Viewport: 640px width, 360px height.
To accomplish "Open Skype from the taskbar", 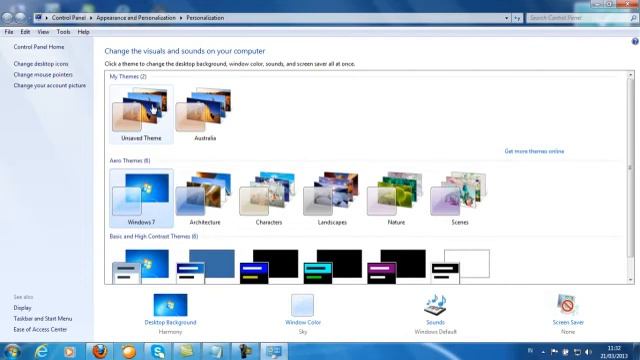I will pos(158,351).
